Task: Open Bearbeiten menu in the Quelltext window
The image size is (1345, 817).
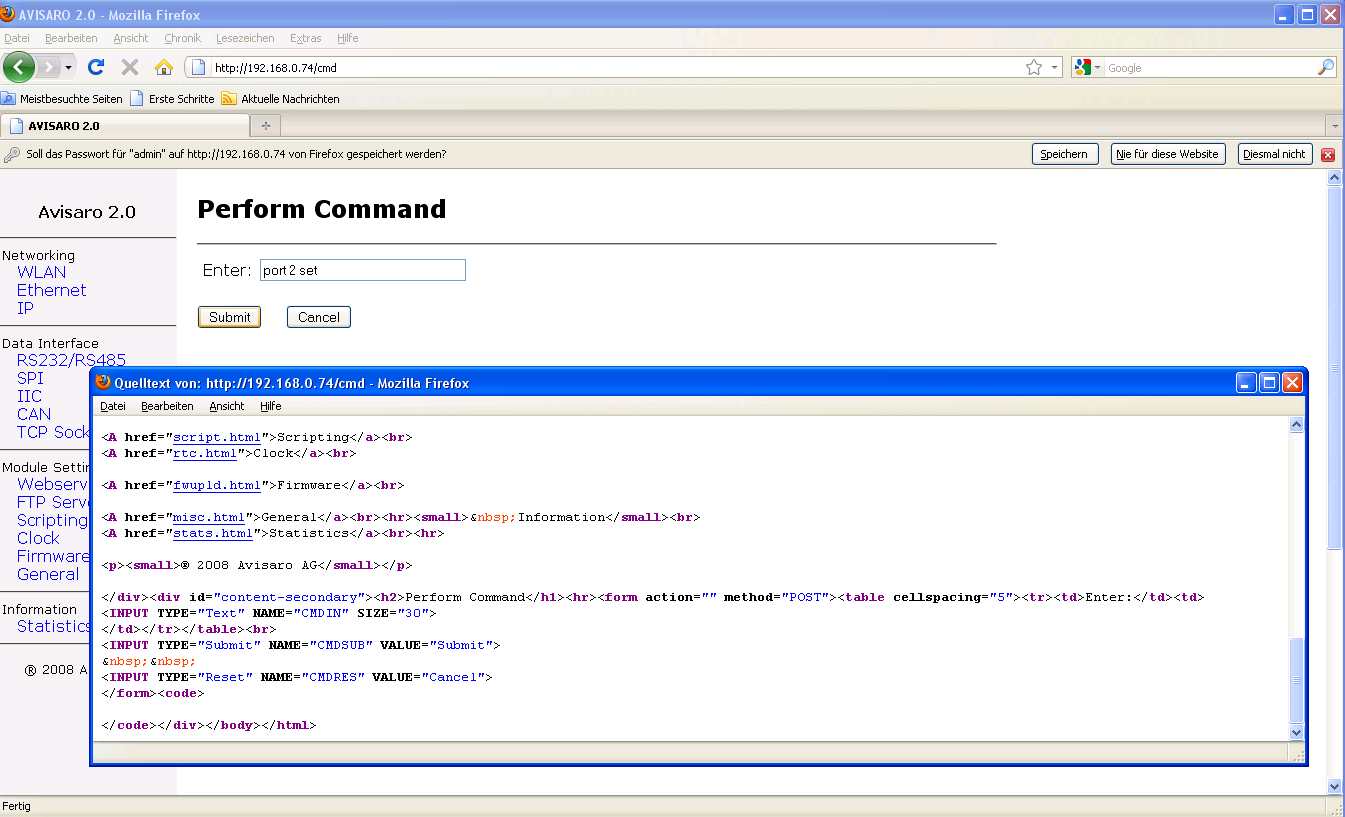Action: click(x=167, y=406)
